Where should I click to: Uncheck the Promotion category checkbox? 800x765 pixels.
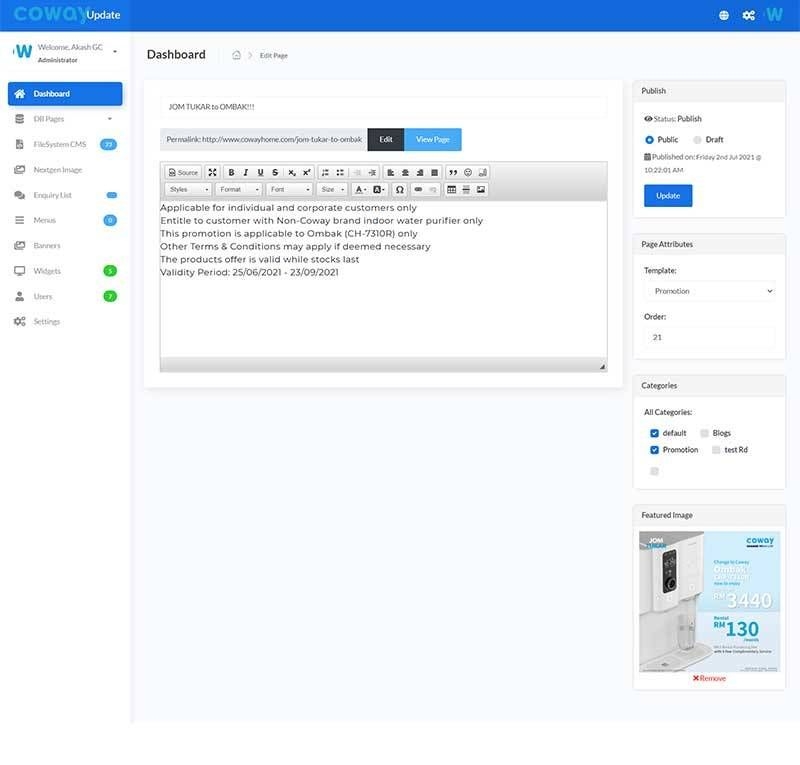coord(654,450)
